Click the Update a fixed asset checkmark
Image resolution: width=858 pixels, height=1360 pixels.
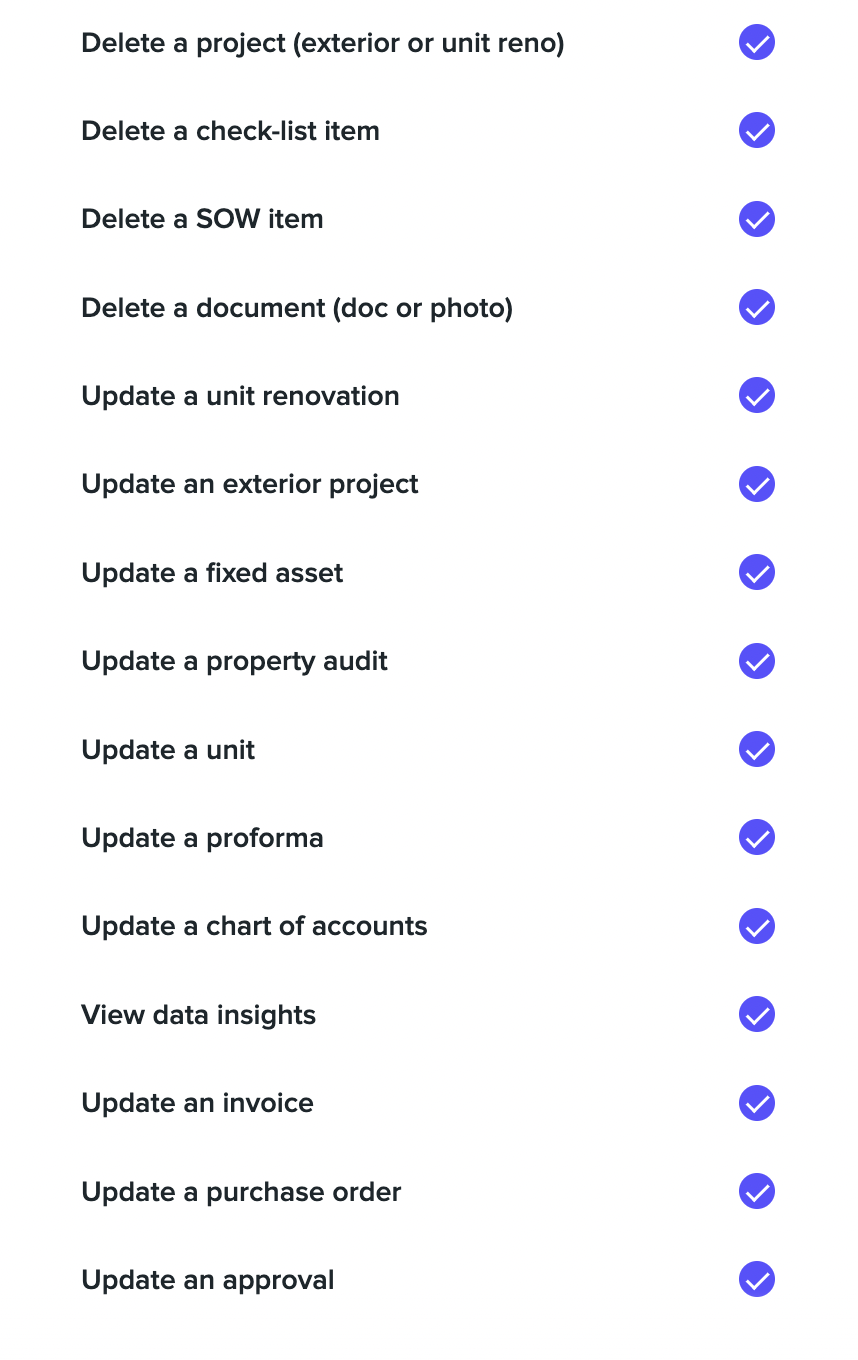757,573
